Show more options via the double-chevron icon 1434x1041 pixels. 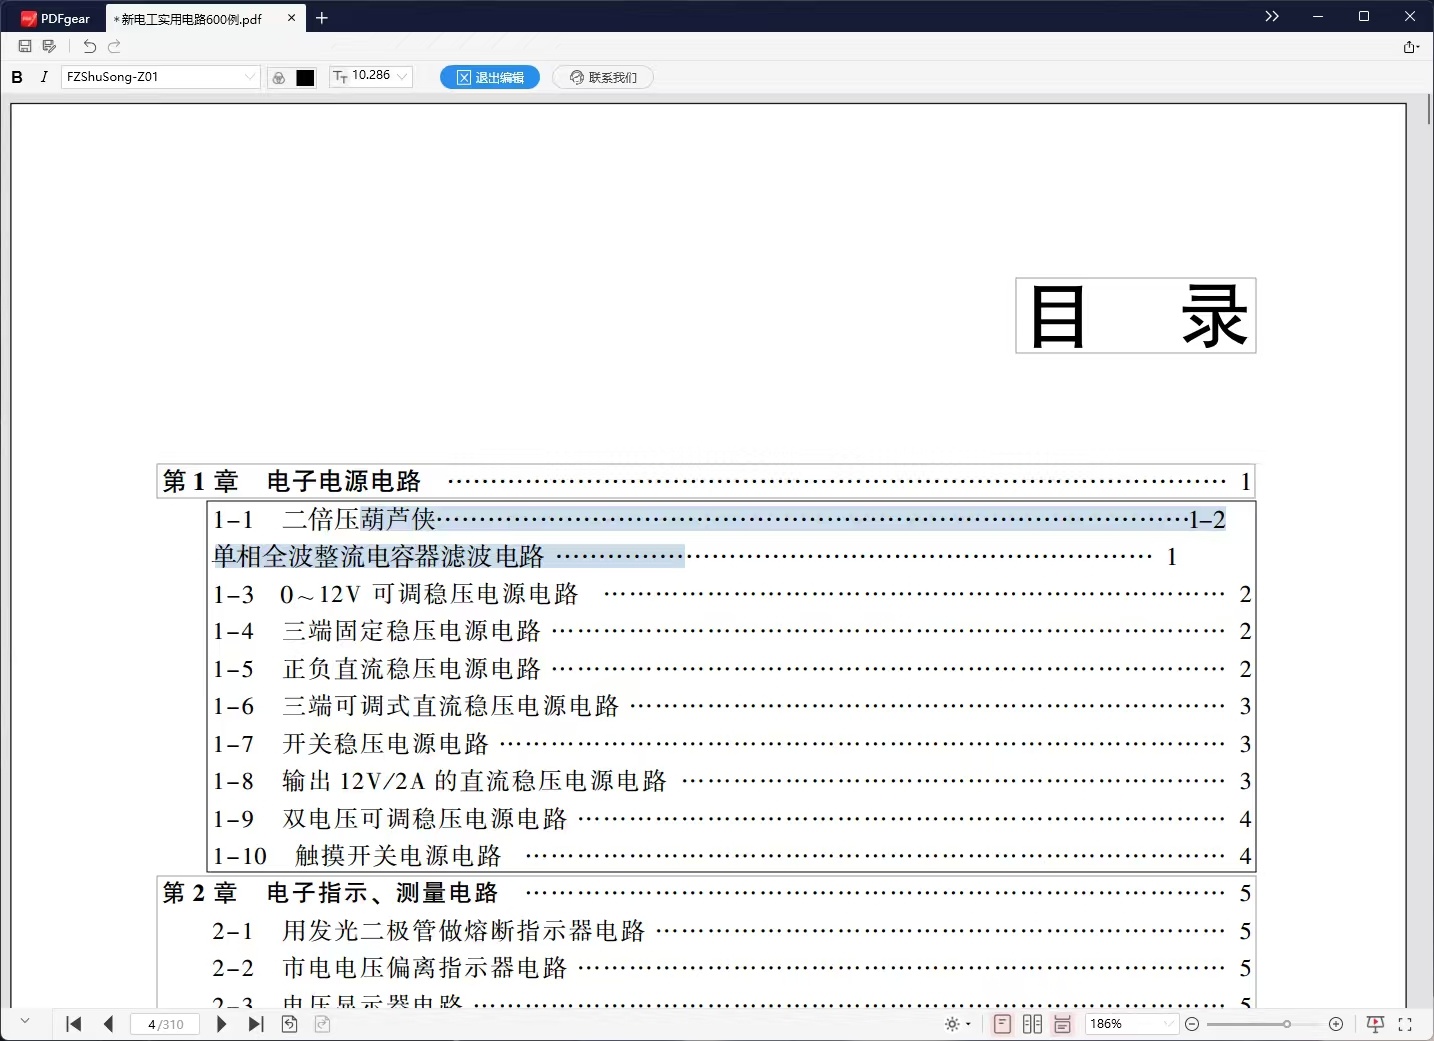pyautogui.click(x=1272, y=16)
